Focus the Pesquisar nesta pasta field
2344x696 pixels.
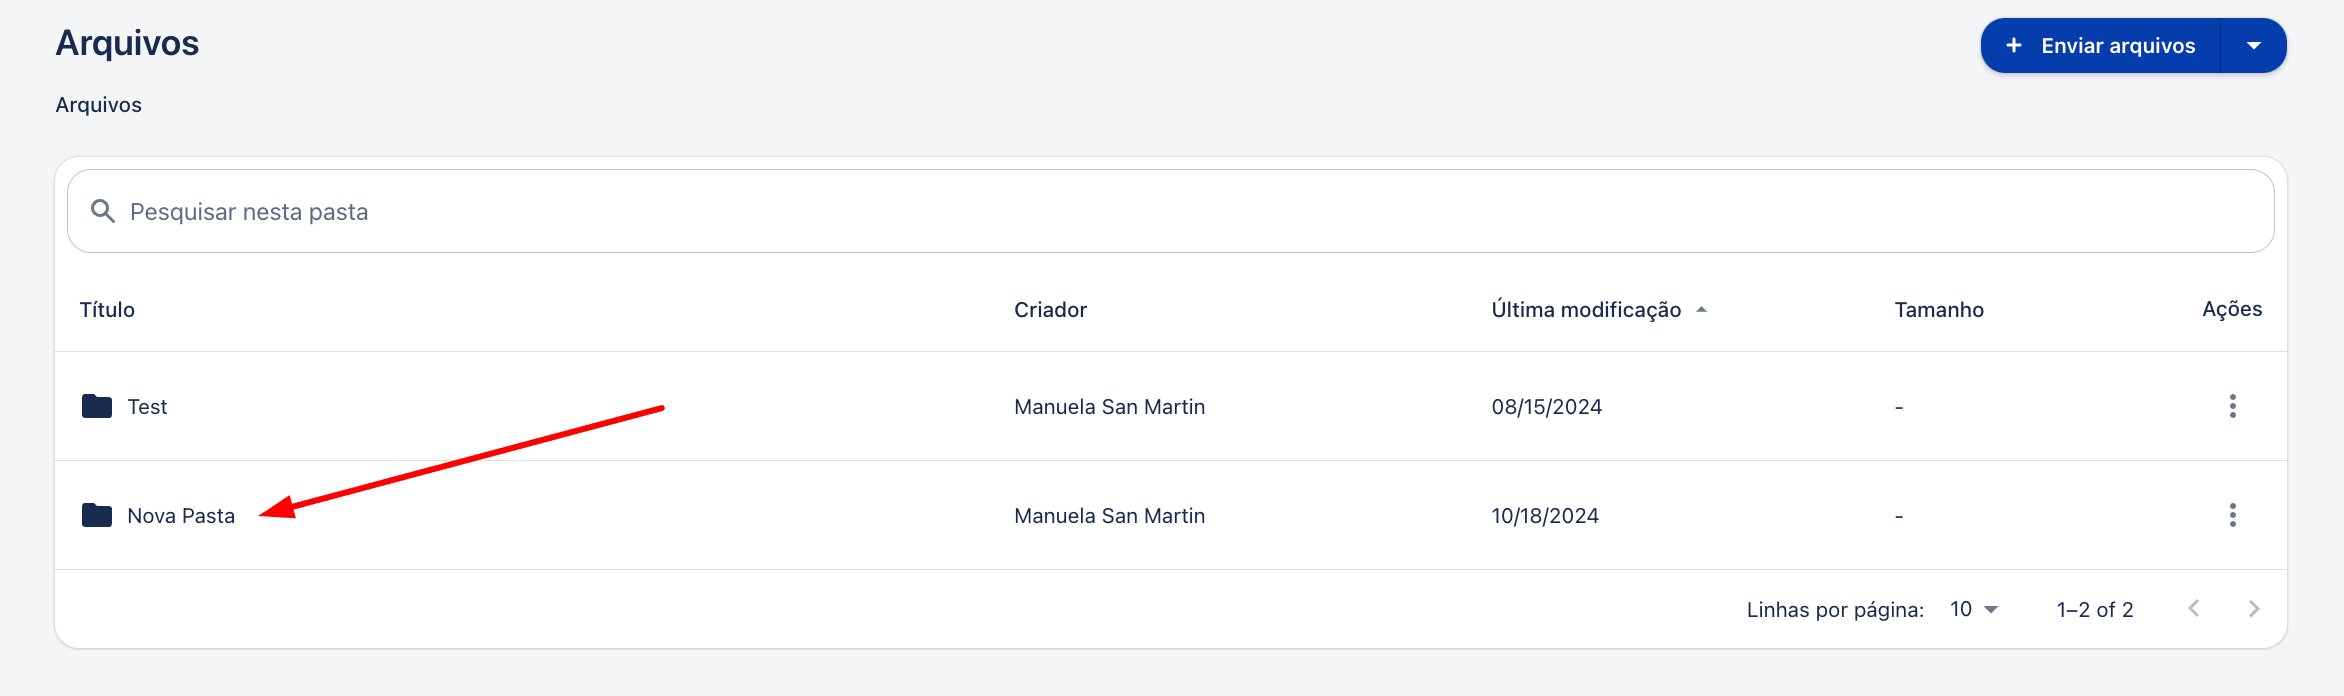[1170, 211]
